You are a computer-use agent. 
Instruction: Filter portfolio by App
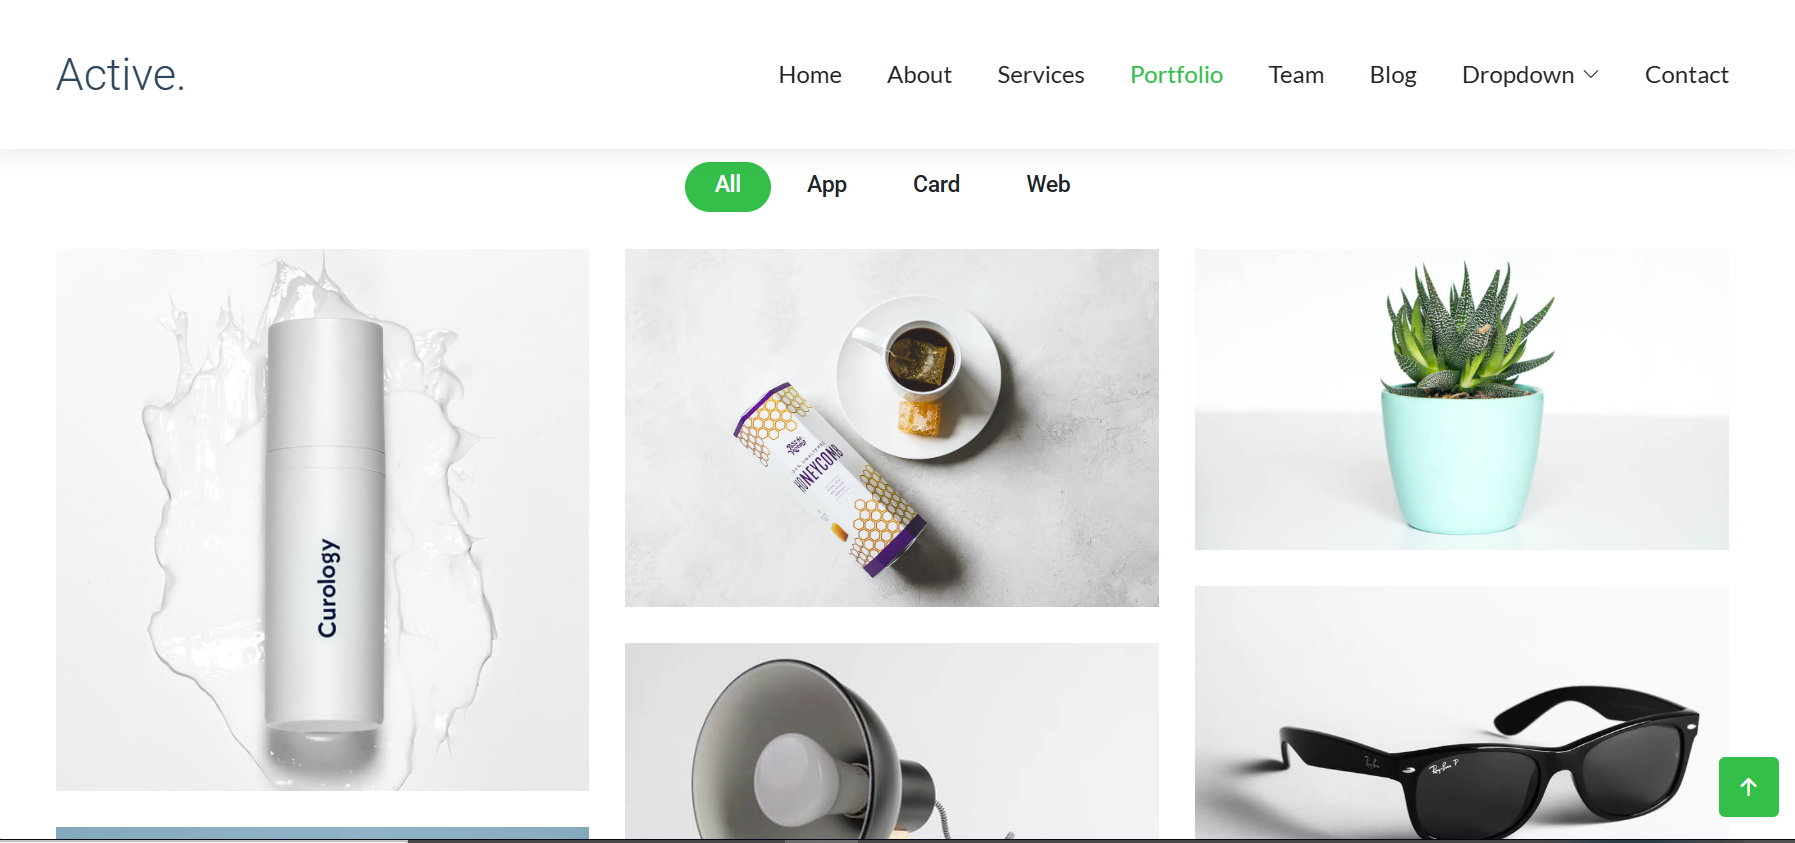coord(827,186)
